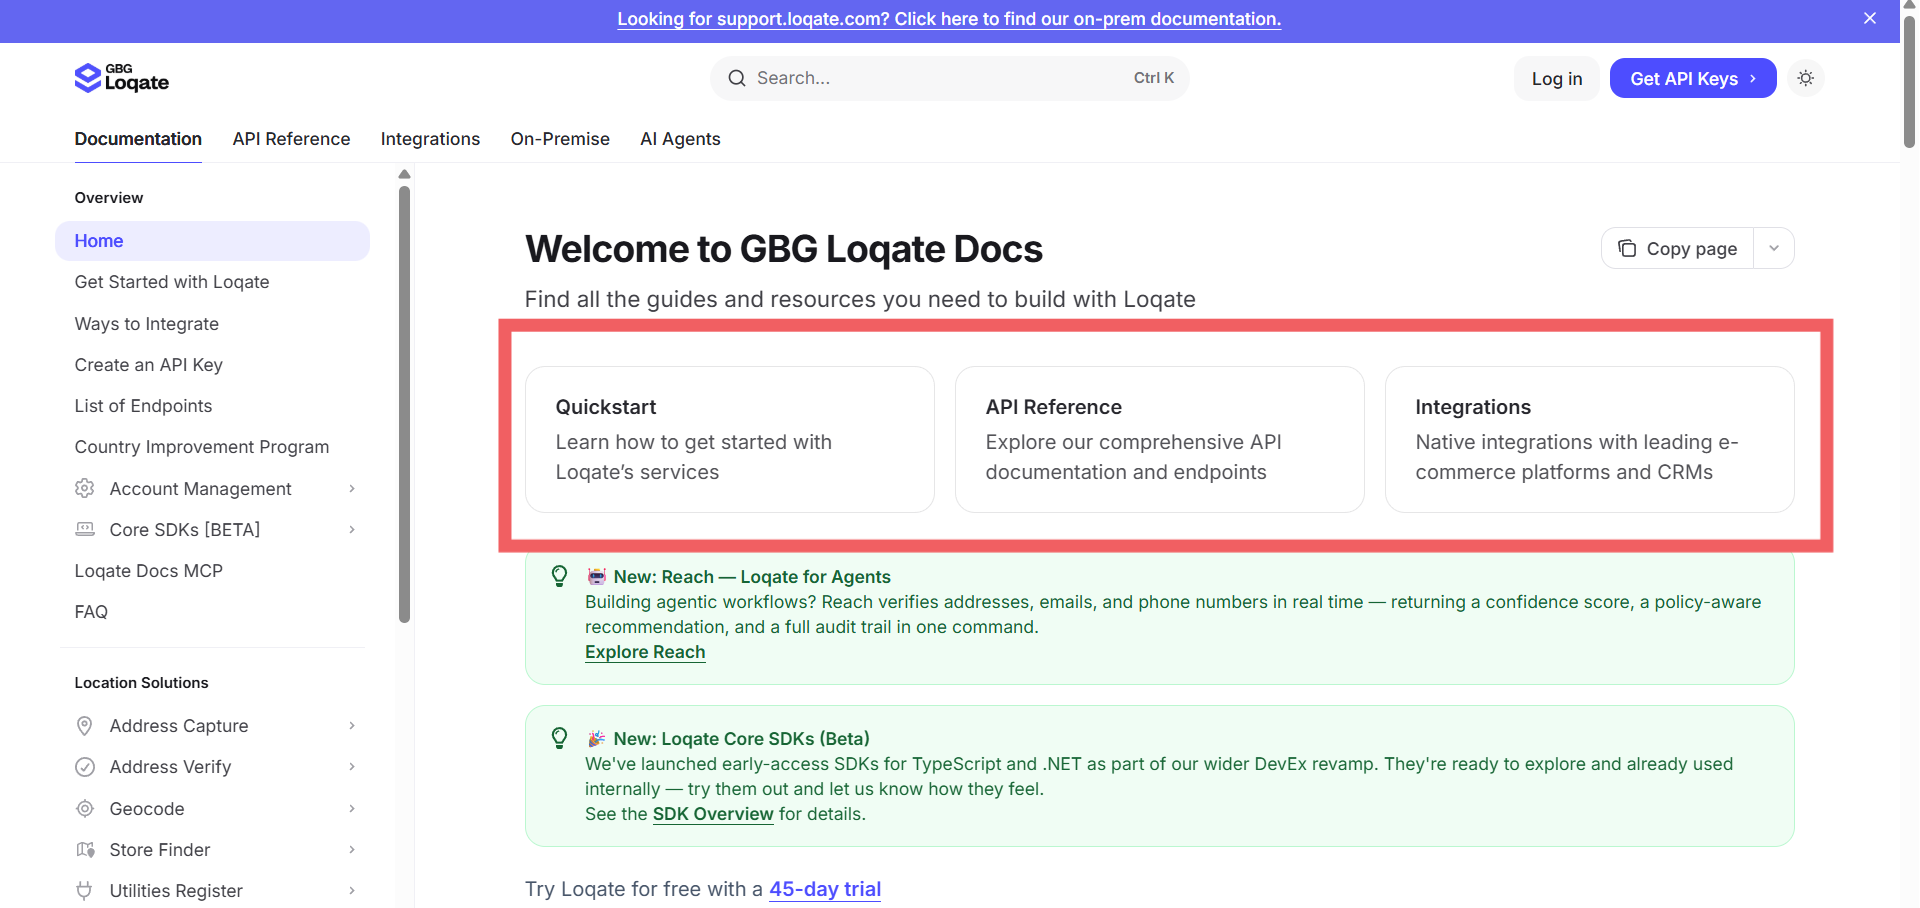The height and width of the screenshot is (908, 1920).
Task: Open the Copy page dropdown arrow
Action: point(1774,248)
